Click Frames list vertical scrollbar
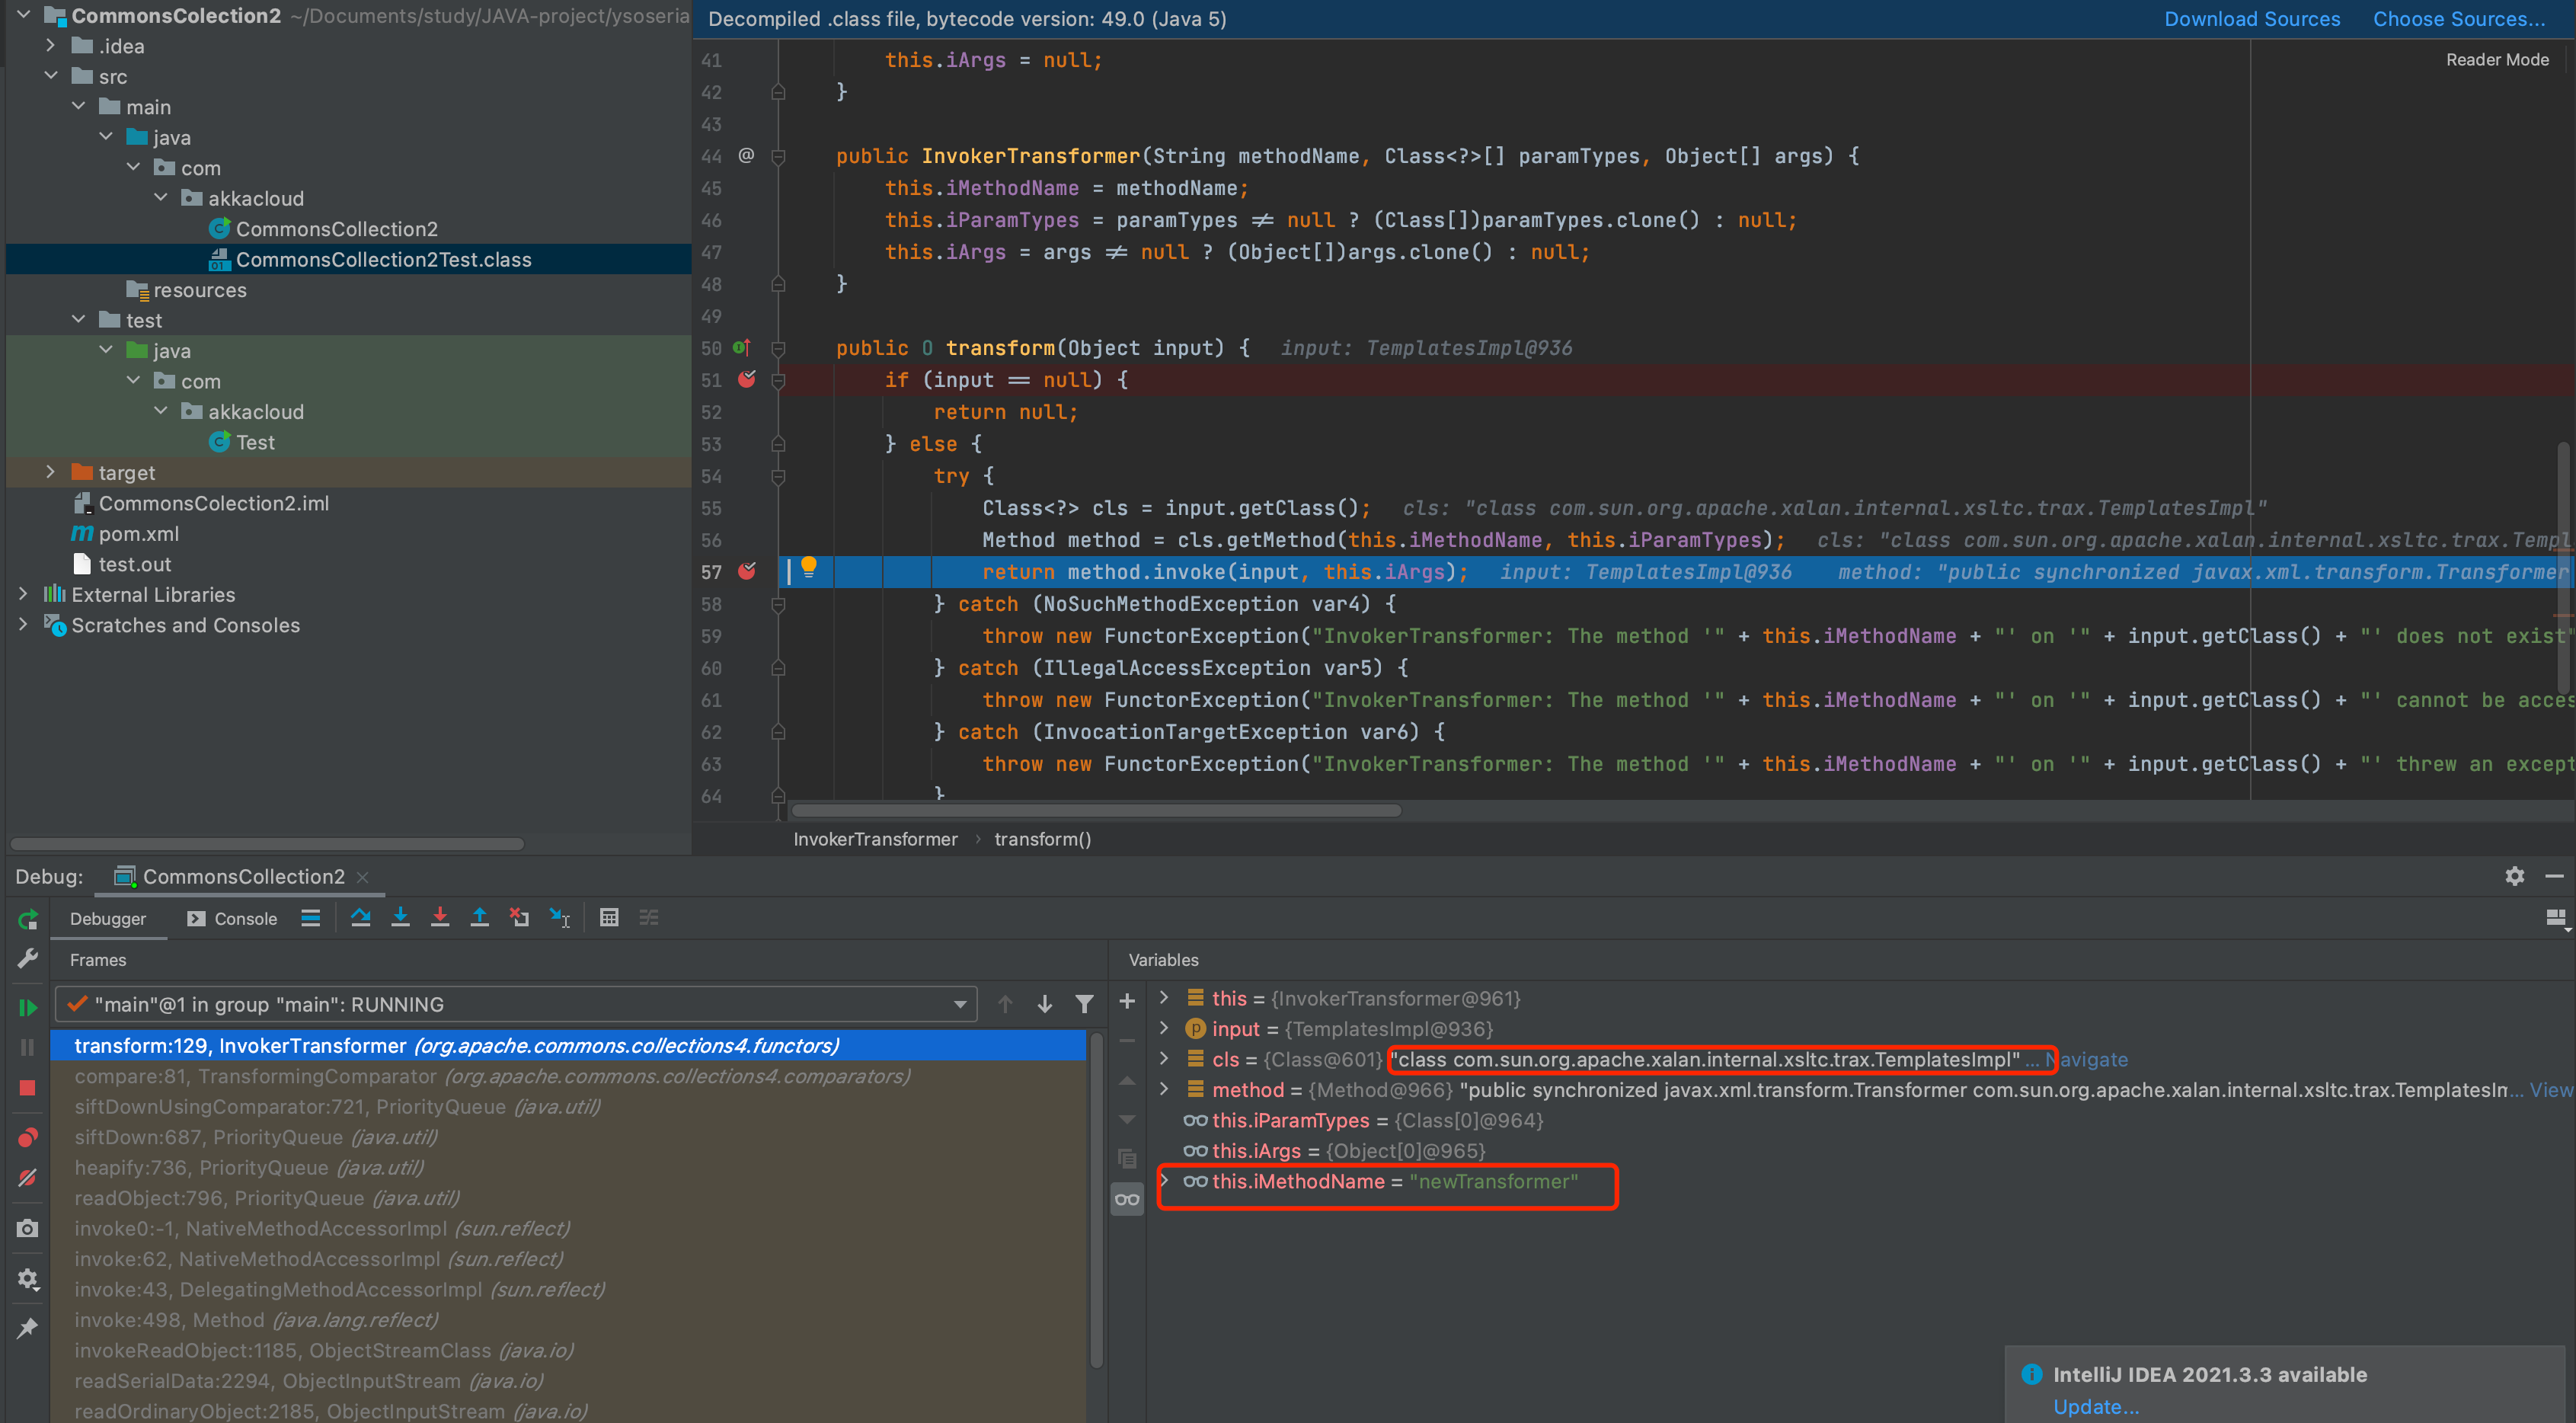 pyautogui.click(x=1096, y=1200)
